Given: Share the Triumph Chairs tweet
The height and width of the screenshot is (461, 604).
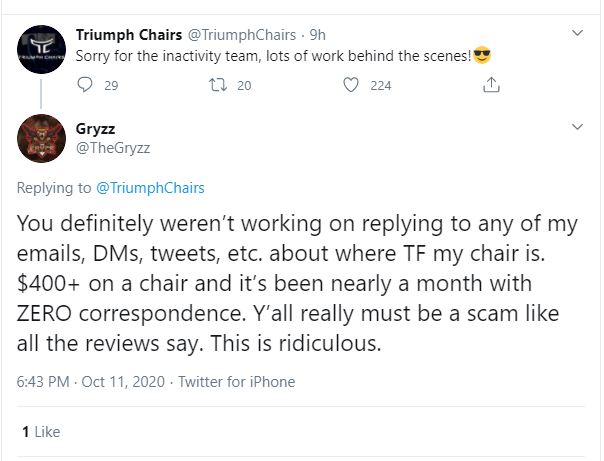Looking at the screenshot, I should [x=491, y=85].
